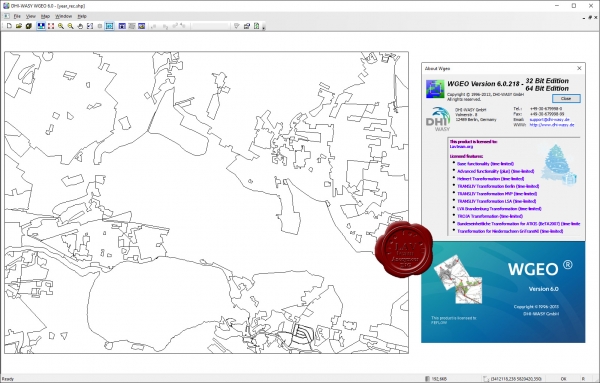Open the View menu
The image size is (600, 383).
(31, 16)
